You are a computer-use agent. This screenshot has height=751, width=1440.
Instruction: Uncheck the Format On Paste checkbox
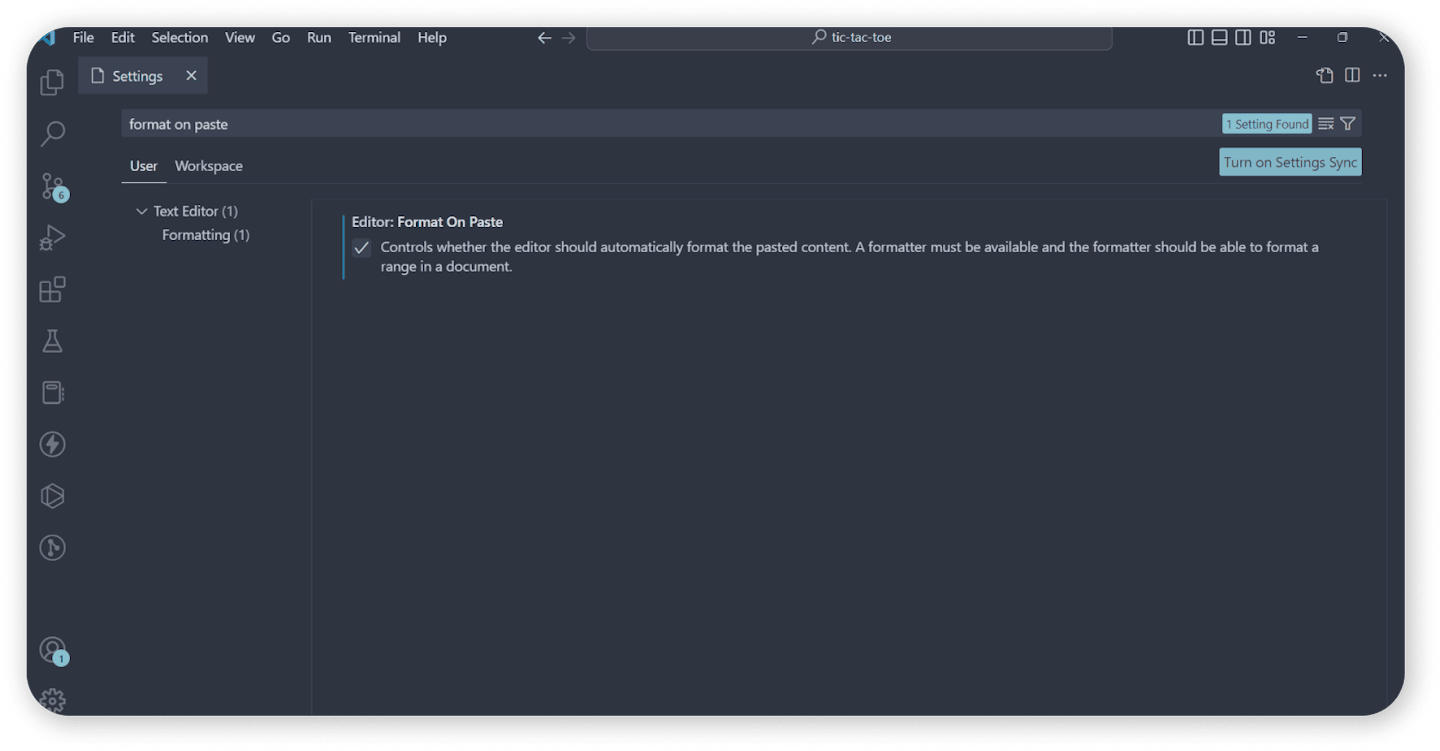coord(362,248)
